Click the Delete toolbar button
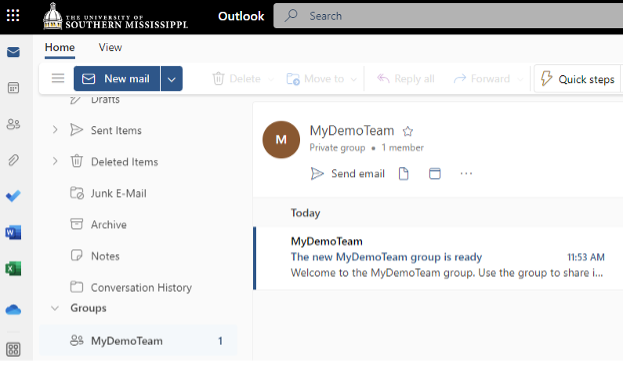This screenshot has width=624, height=368. tap(236, 78)
